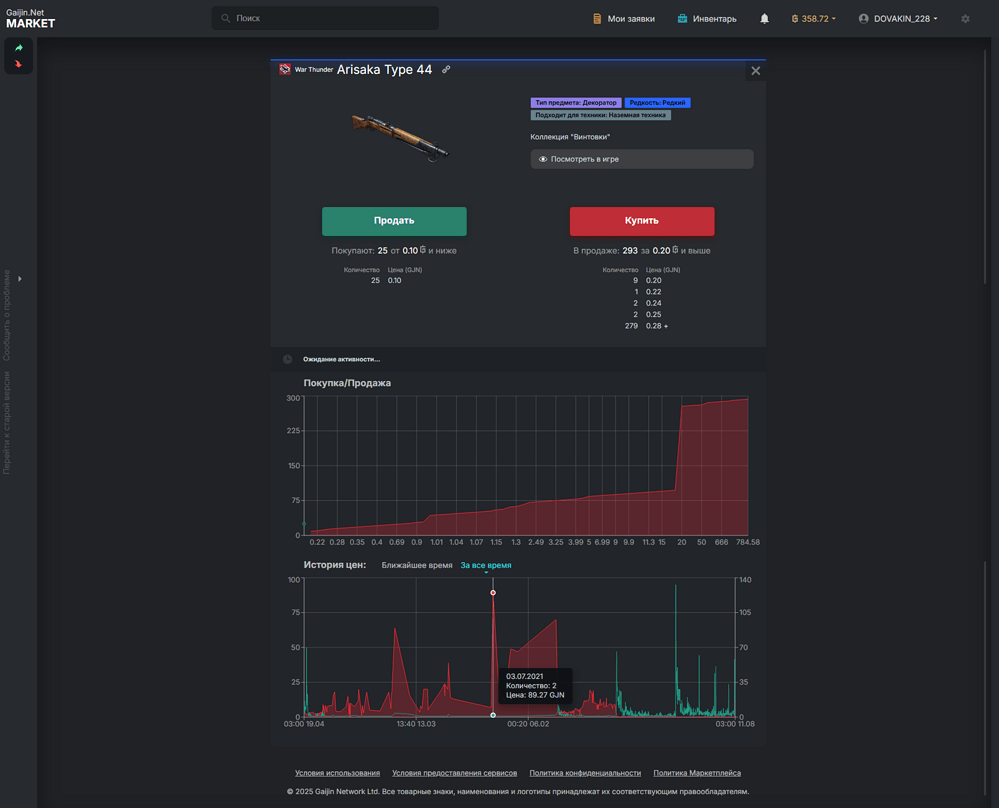This screenshot has width=999, height=808.
Task: Copy item link icon beside Arisaka Type 44
Action: click(x=446, y=70)
